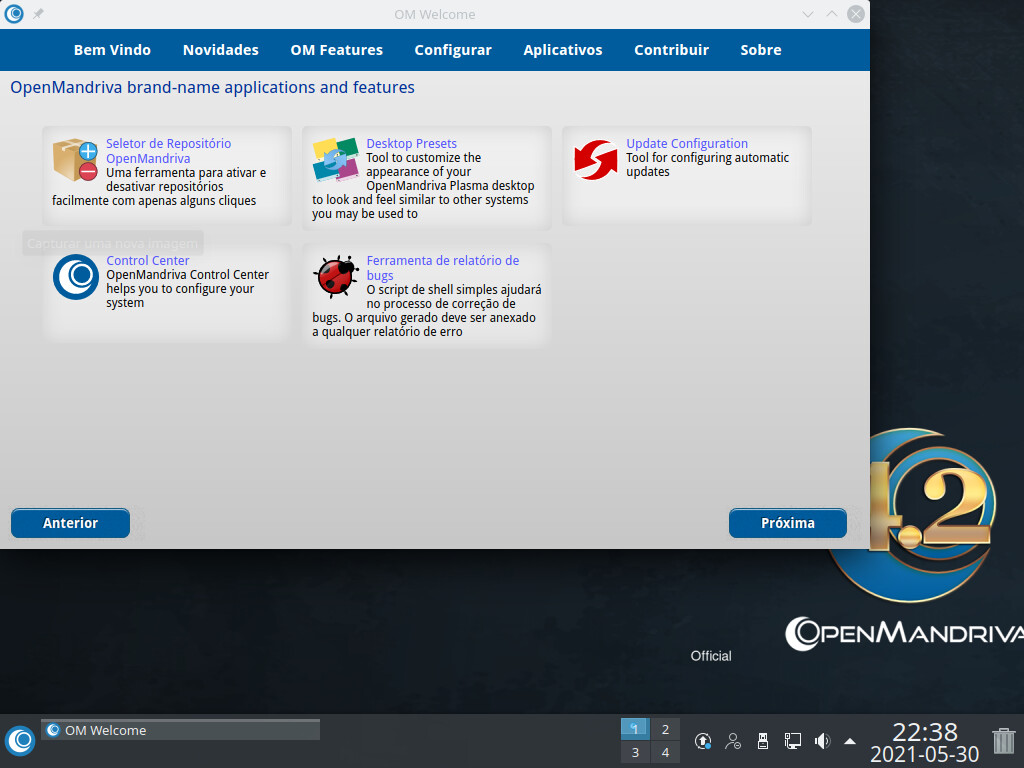The image size is (1024, 768).
Task: Close the OM Welcome window
Action: (x=856, y=14)
